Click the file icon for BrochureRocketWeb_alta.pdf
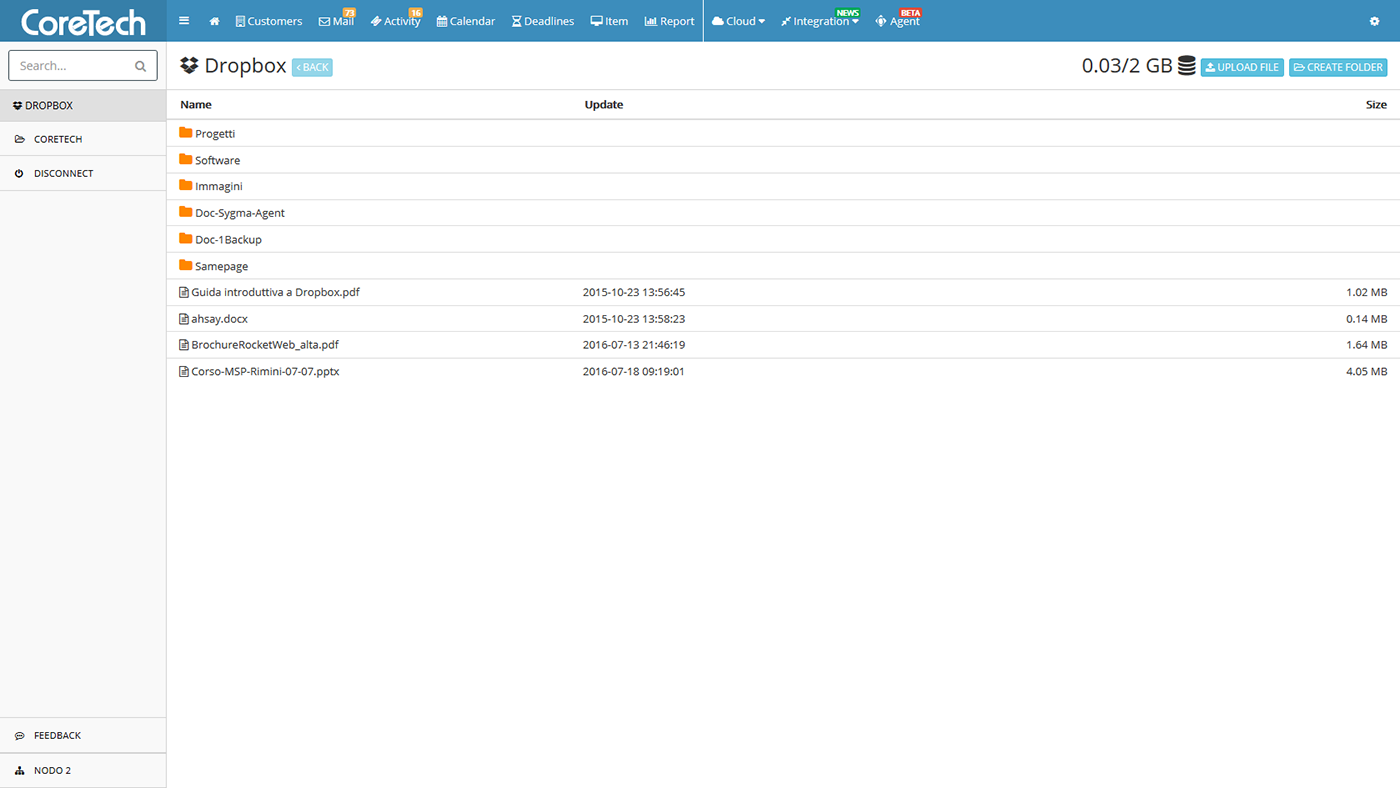Screen dimensions: 1400x788 (x=184, y=345)
